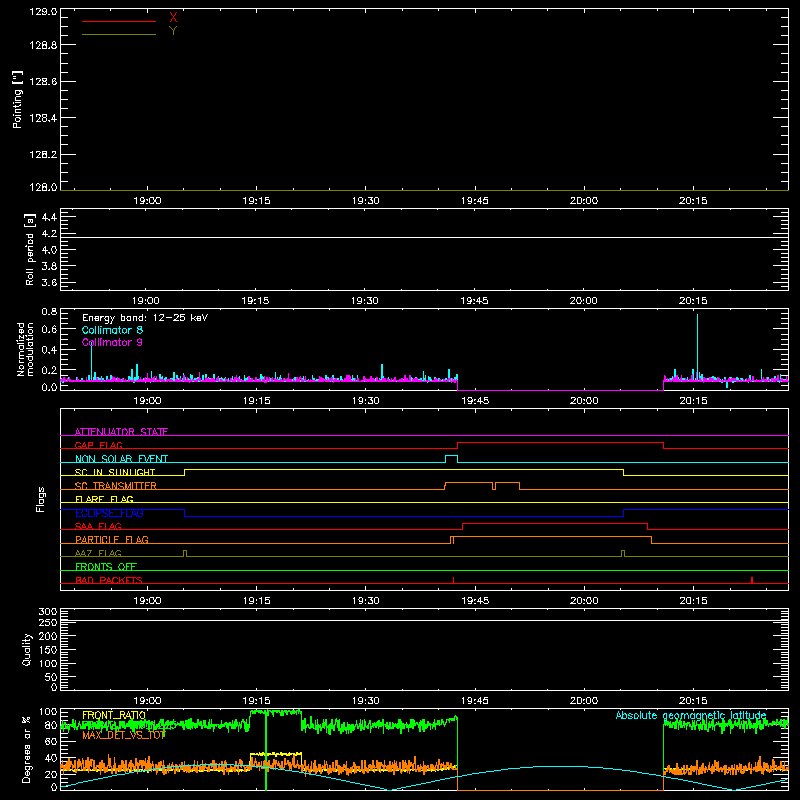Select the Pointing axis title
The width and height of the screenshot is (800, 800).
18,99
